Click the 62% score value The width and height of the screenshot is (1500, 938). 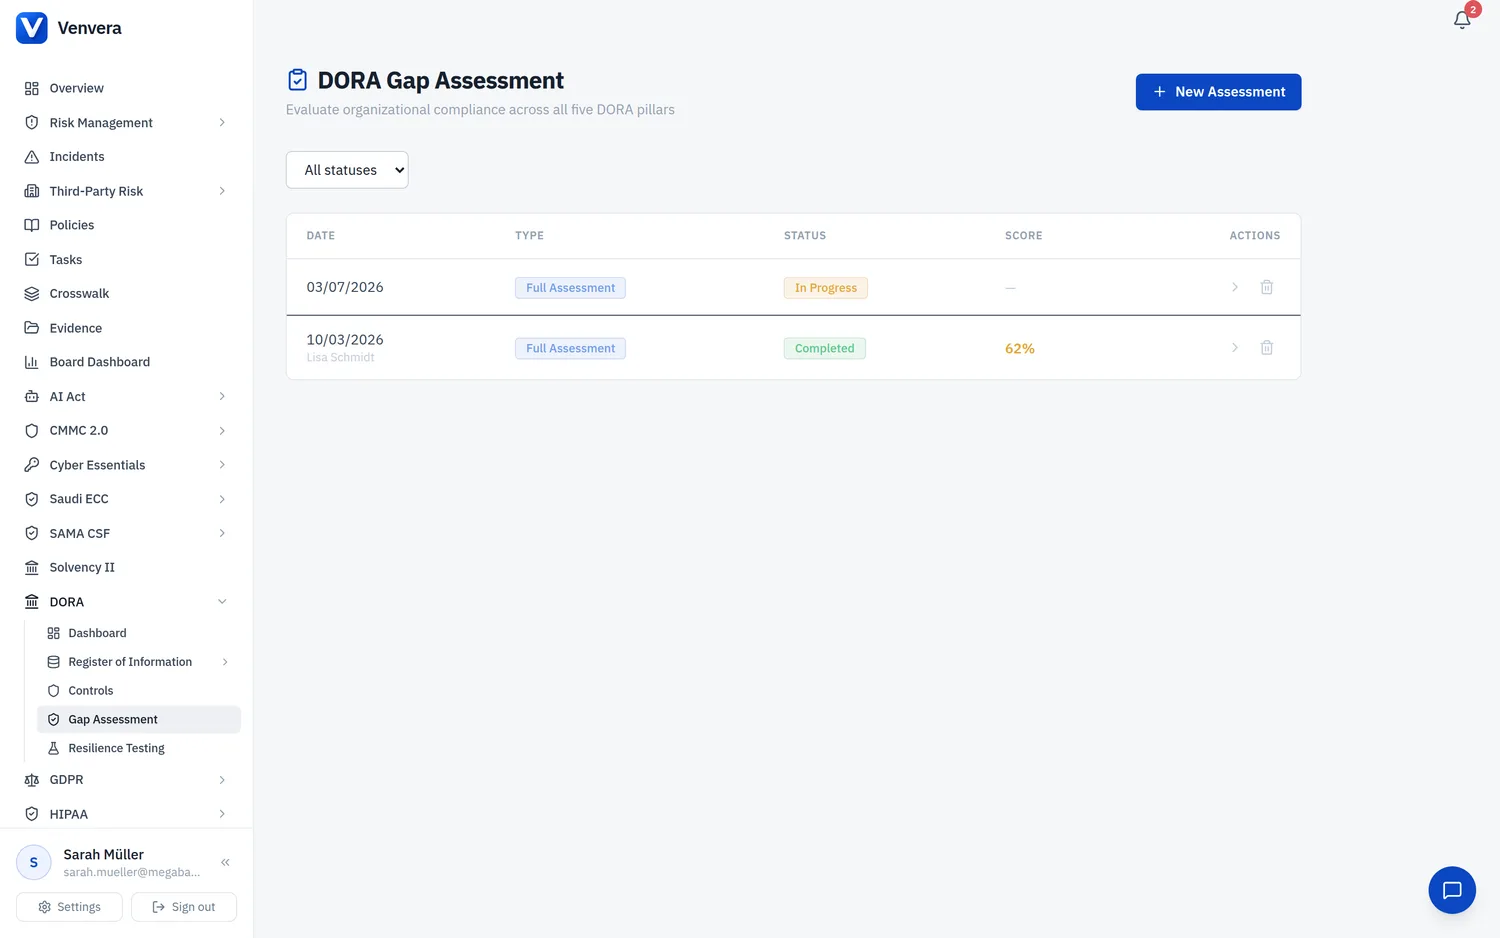pos(1019,348)
